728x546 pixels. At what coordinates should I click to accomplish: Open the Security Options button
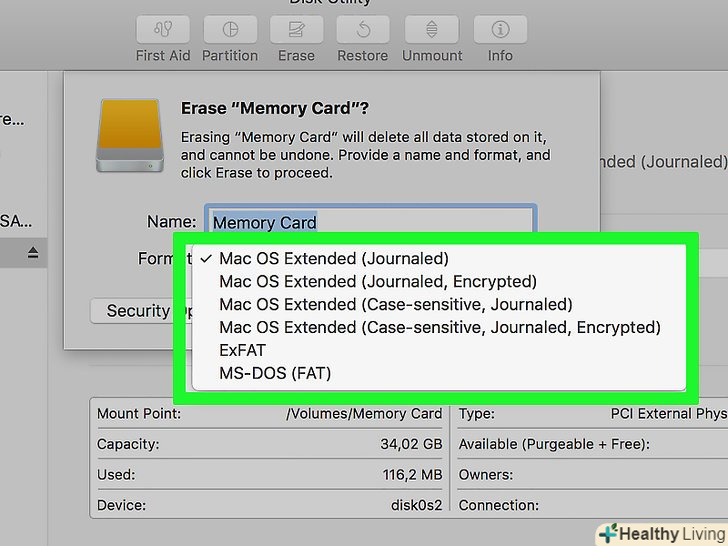tap(135, 311)
